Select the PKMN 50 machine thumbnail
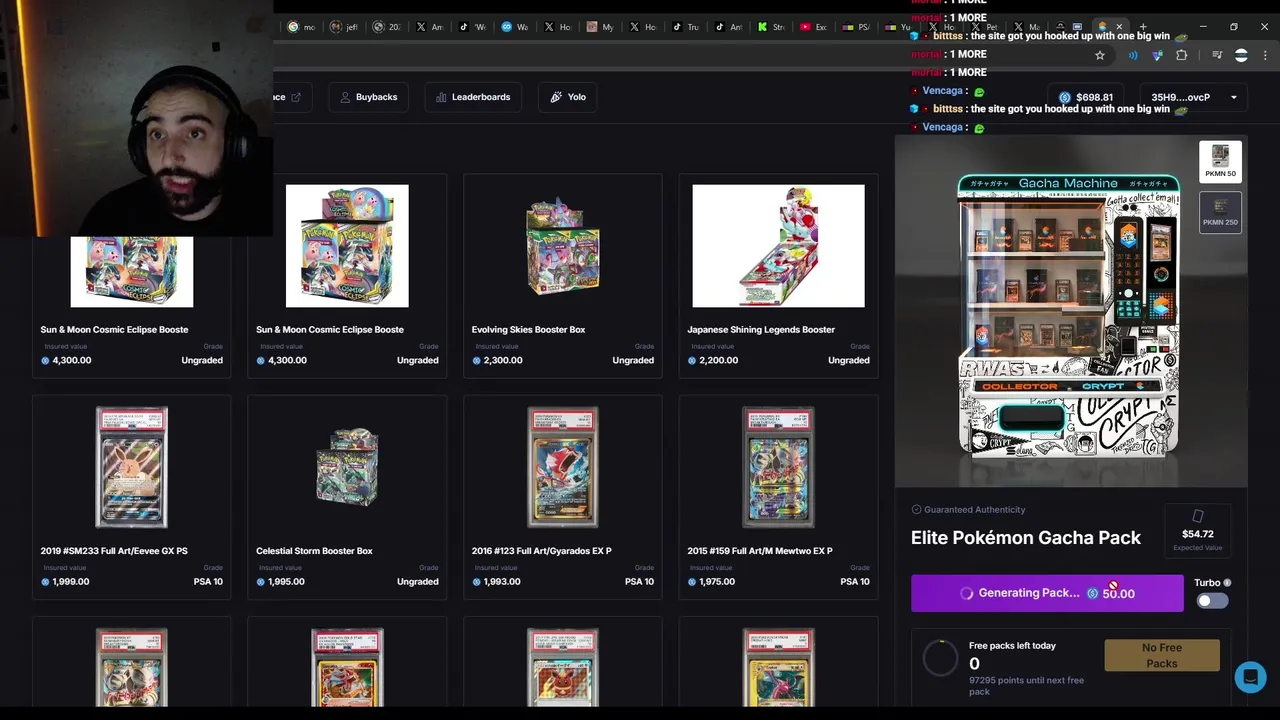 tap(1220, 161)
